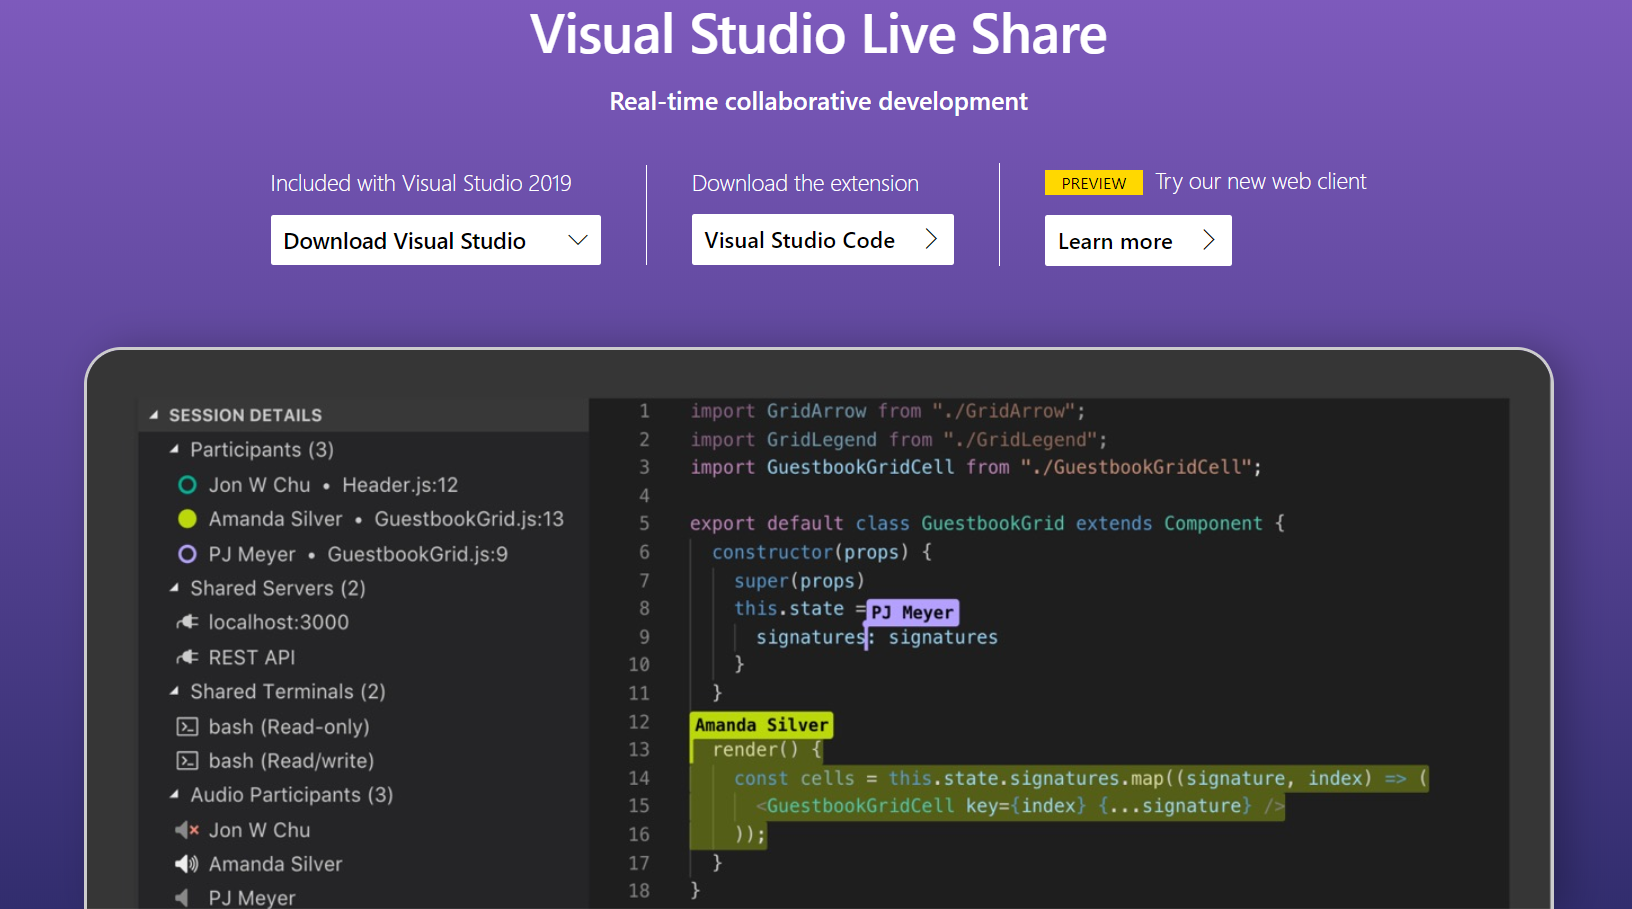Select the REST API shared server
Viewport: 1632px width, 909px height.
click(364, 657)
